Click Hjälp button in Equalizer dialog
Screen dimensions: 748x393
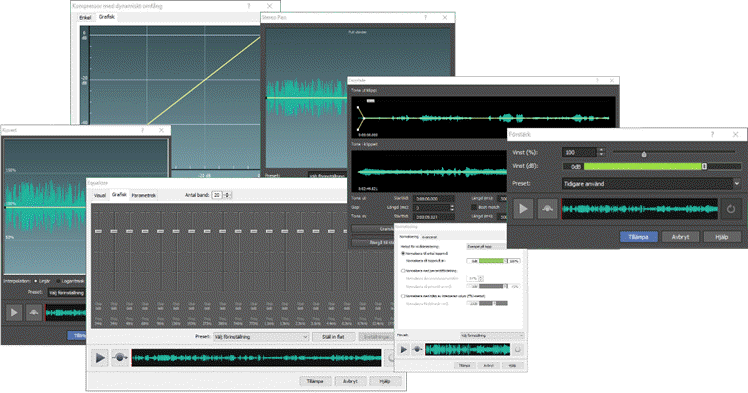pos(384,381)
